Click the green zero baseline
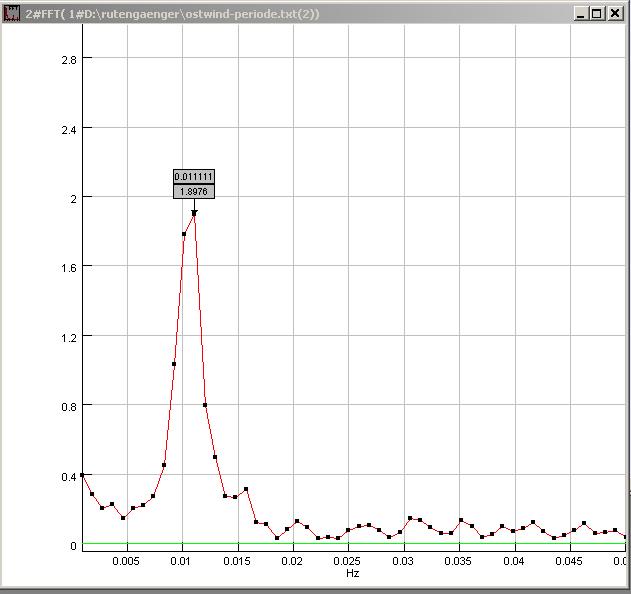The width and height of the screenshot is (631, 594). (x=354, y=544)
